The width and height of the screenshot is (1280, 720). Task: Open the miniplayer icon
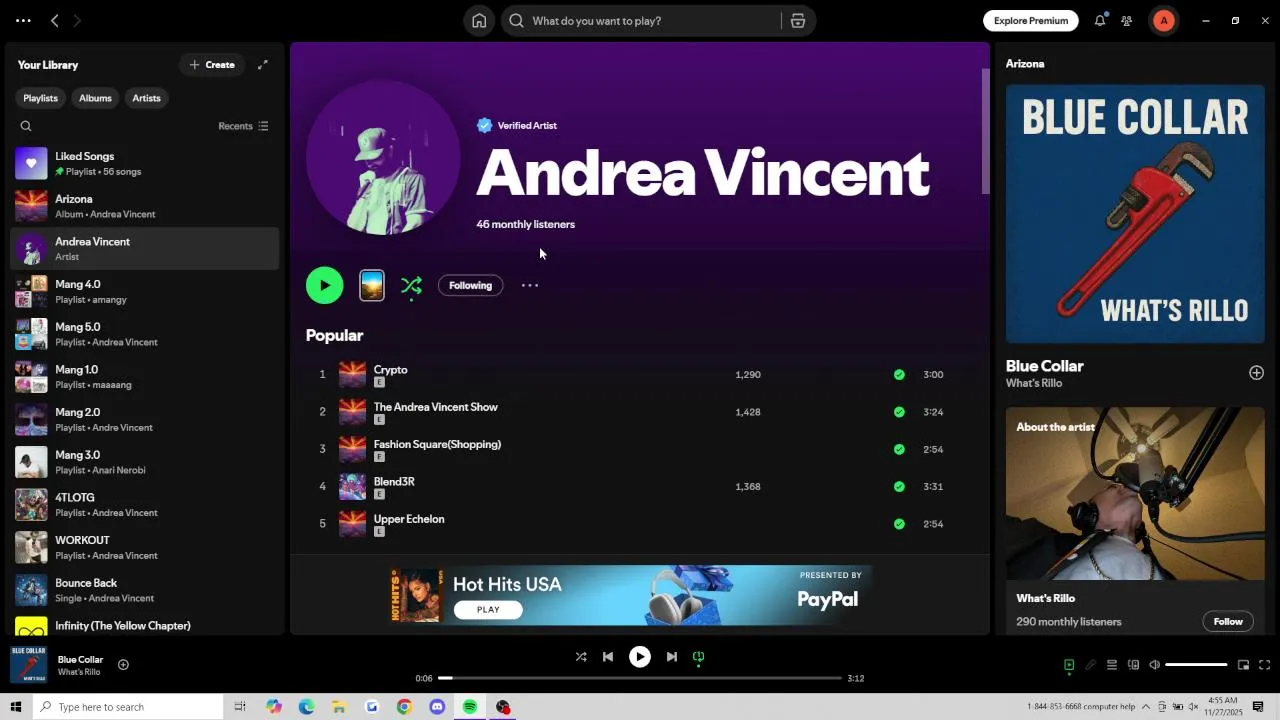coord(1243,665)
